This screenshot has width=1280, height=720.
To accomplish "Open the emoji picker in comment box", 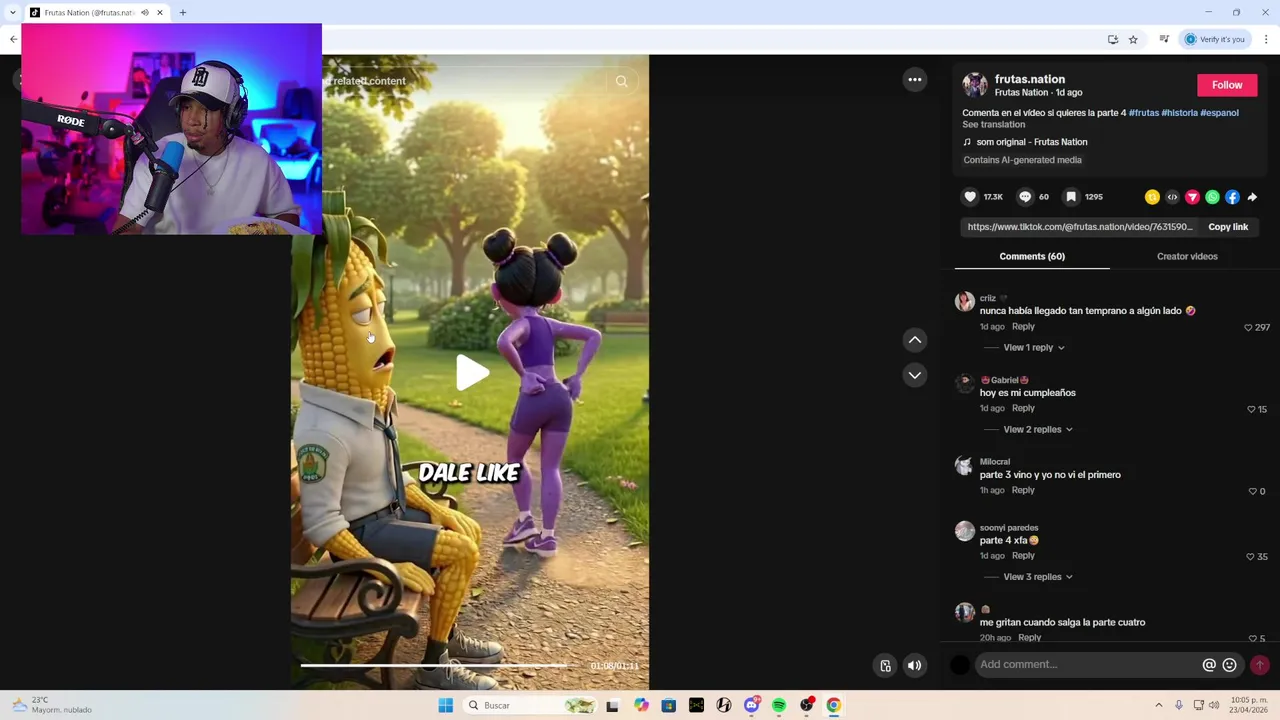I will coord(1230,665).
